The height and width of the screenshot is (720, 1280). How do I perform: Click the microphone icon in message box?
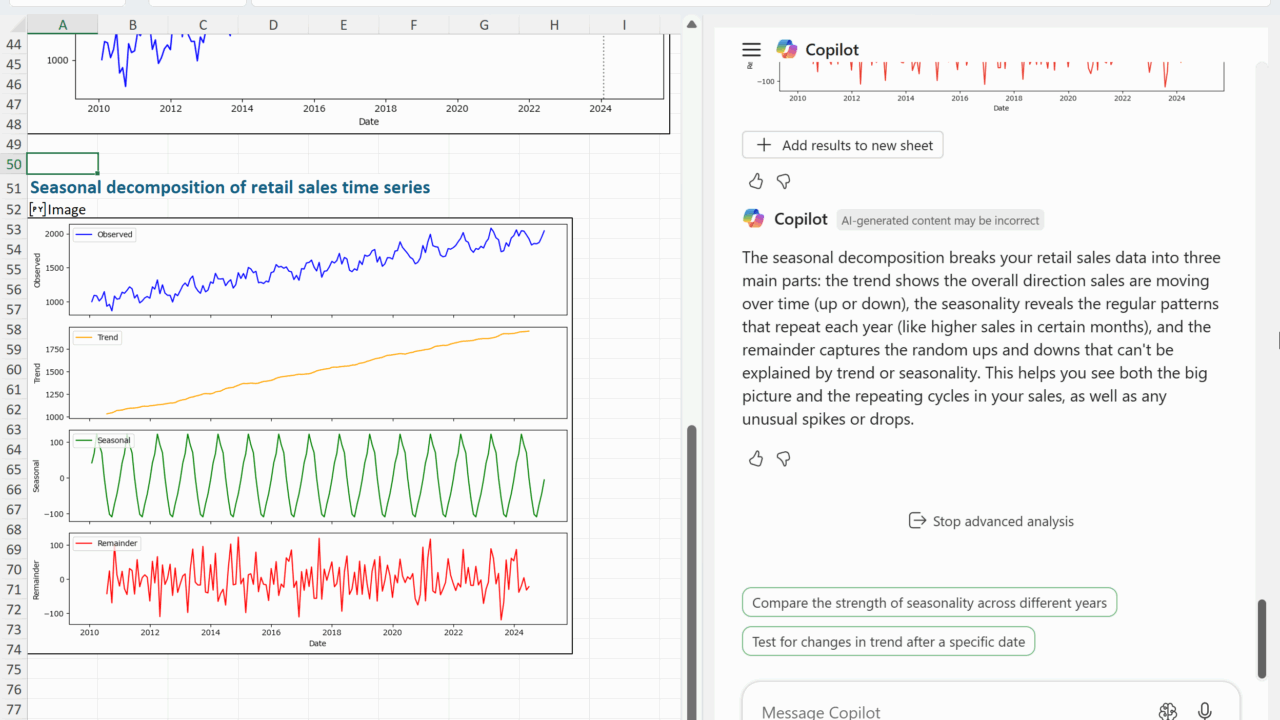point(1205,711)
